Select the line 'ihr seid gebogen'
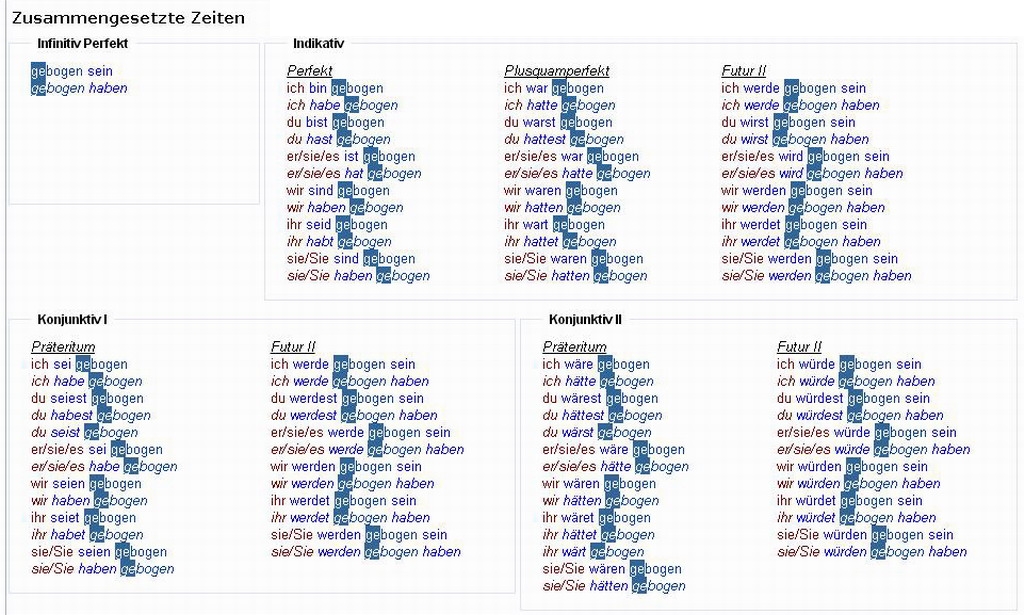 [x=338, y=224]
